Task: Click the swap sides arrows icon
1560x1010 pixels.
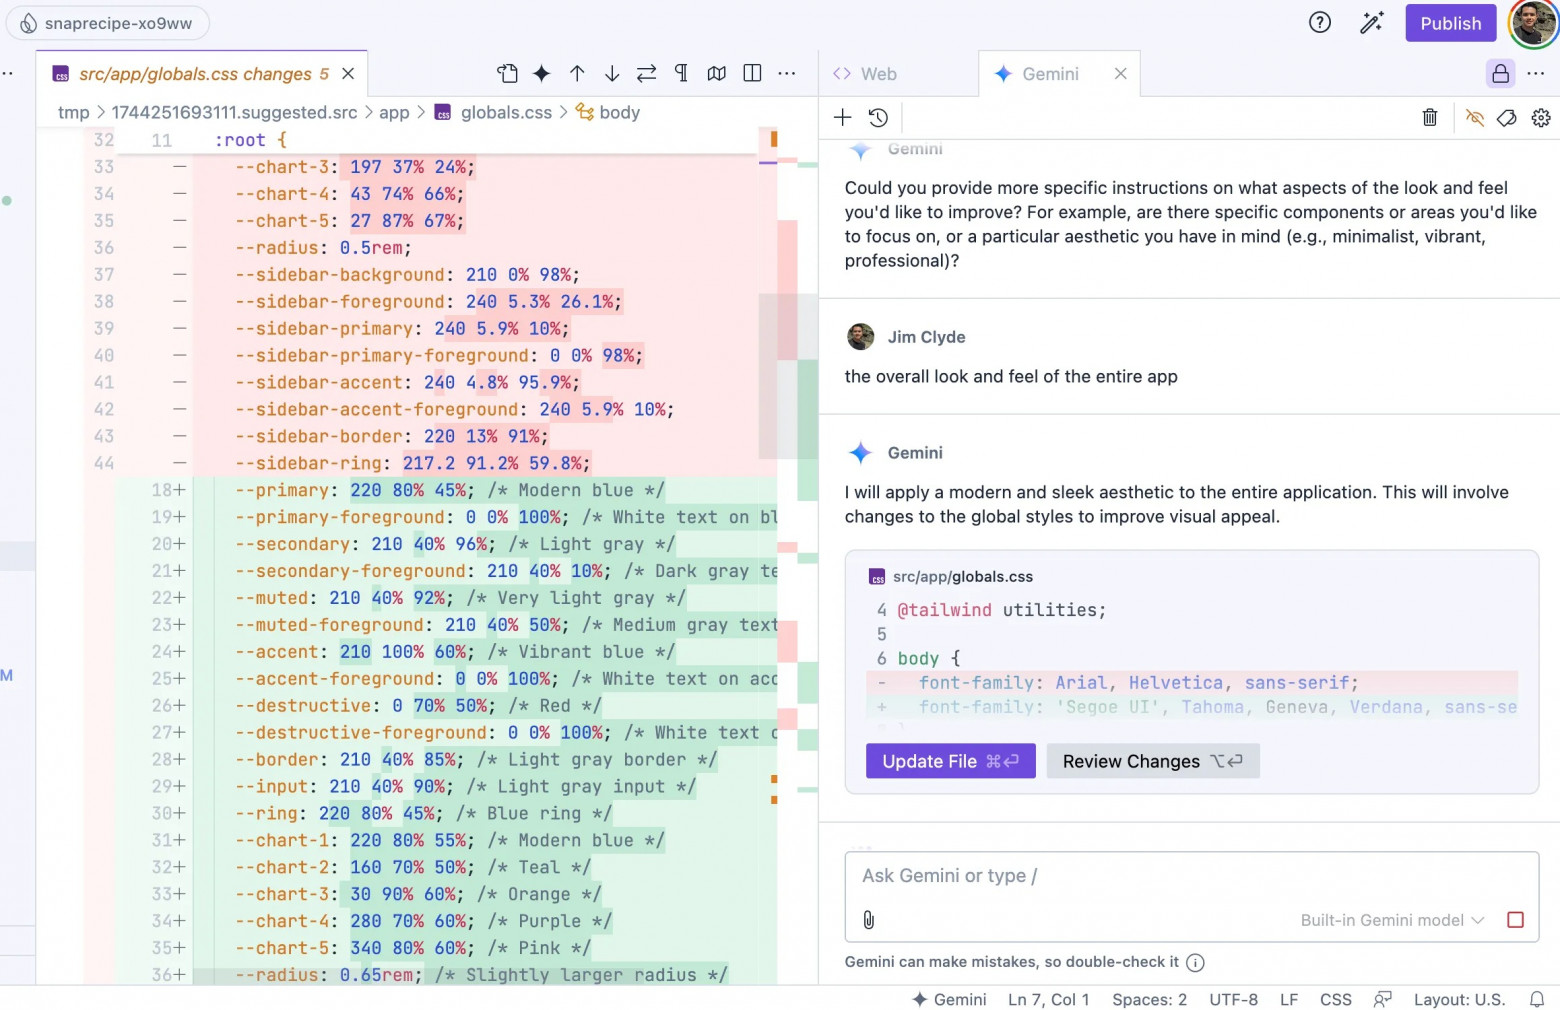Action: click(x=646, y=73)
